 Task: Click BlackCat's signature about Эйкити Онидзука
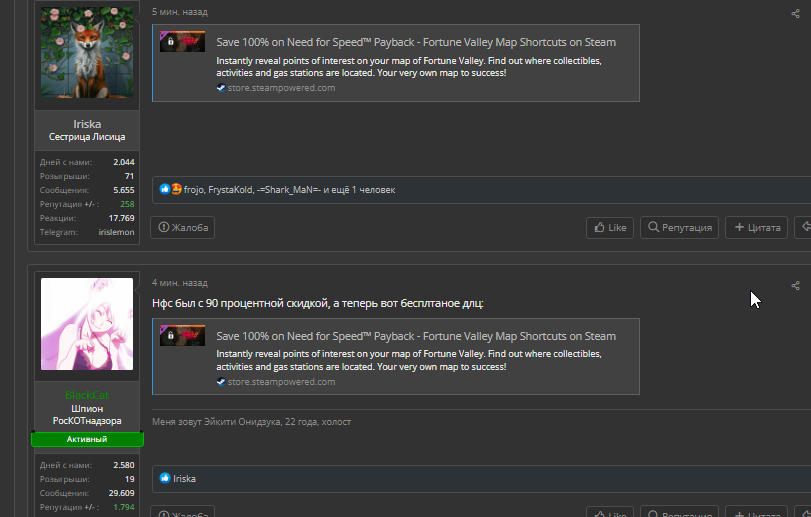[x=251, y=422]
